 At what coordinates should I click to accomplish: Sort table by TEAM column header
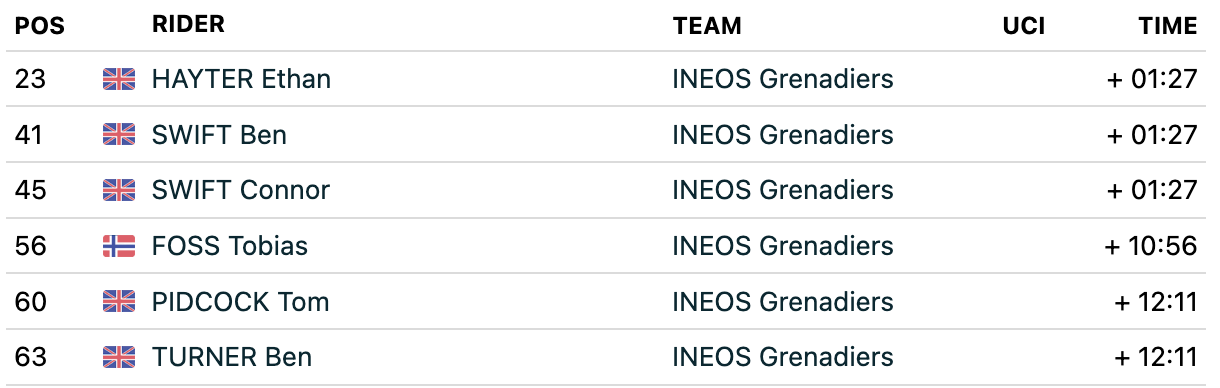(x=707, y=26)
